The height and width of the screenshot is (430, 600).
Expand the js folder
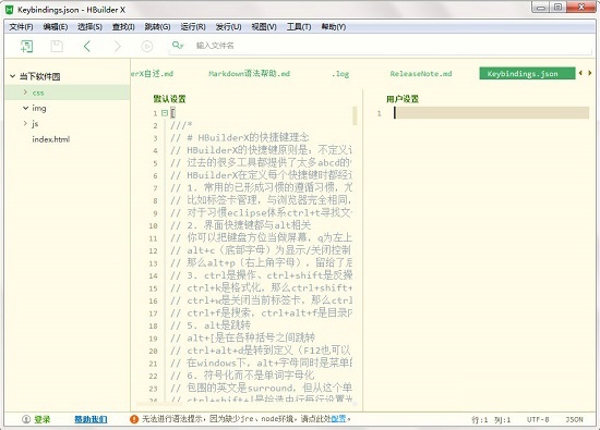[24, 123]
